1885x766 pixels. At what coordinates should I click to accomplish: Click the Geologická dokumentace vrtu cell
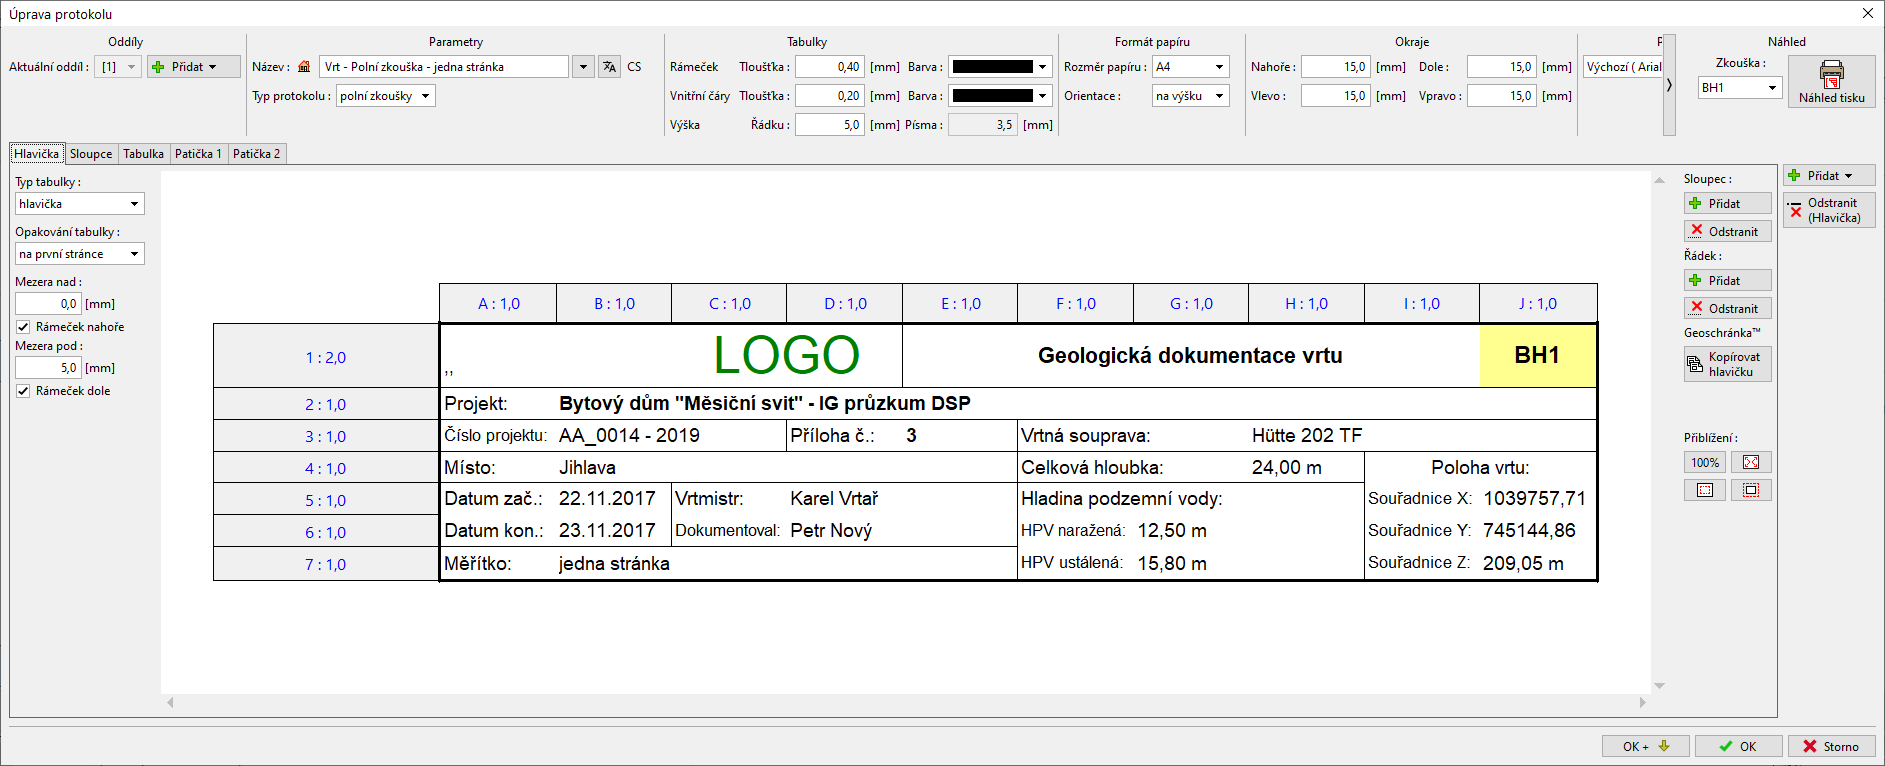pyautogui.click(x=1190, y=355)
